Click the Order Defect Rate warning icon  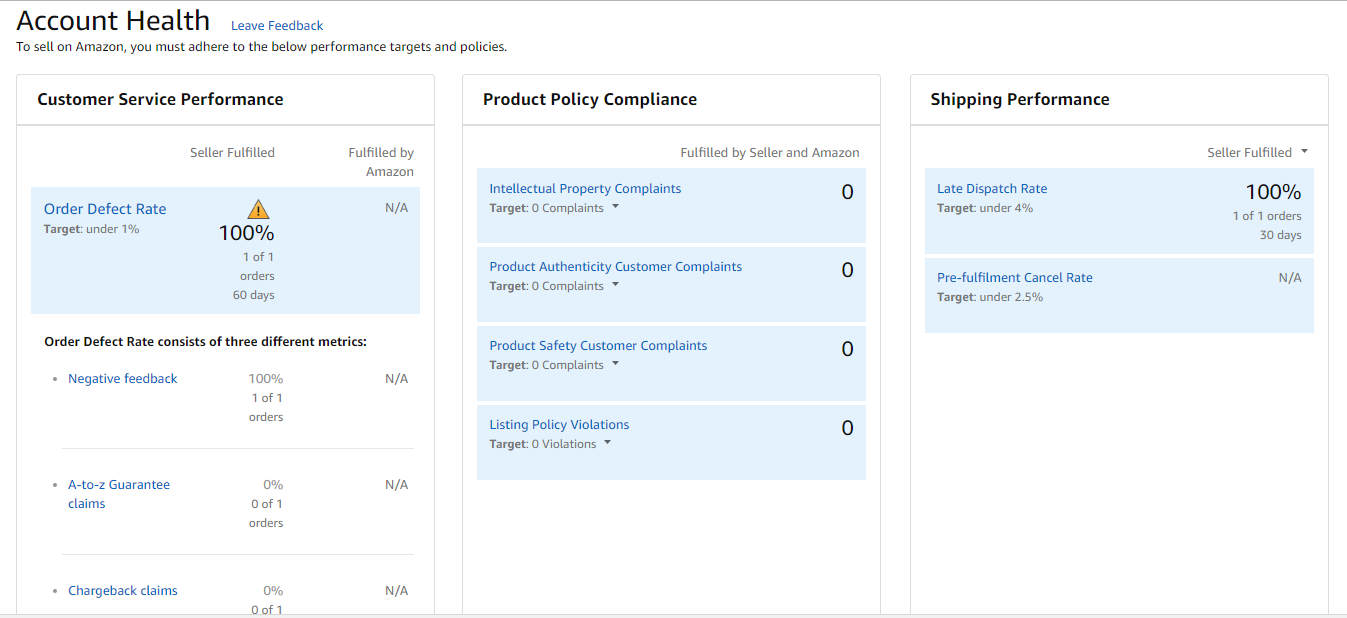click(x=258, y=209)
